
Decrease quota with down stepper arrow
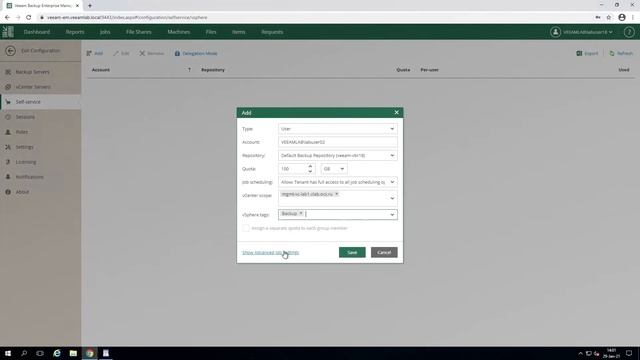point(310,171)
